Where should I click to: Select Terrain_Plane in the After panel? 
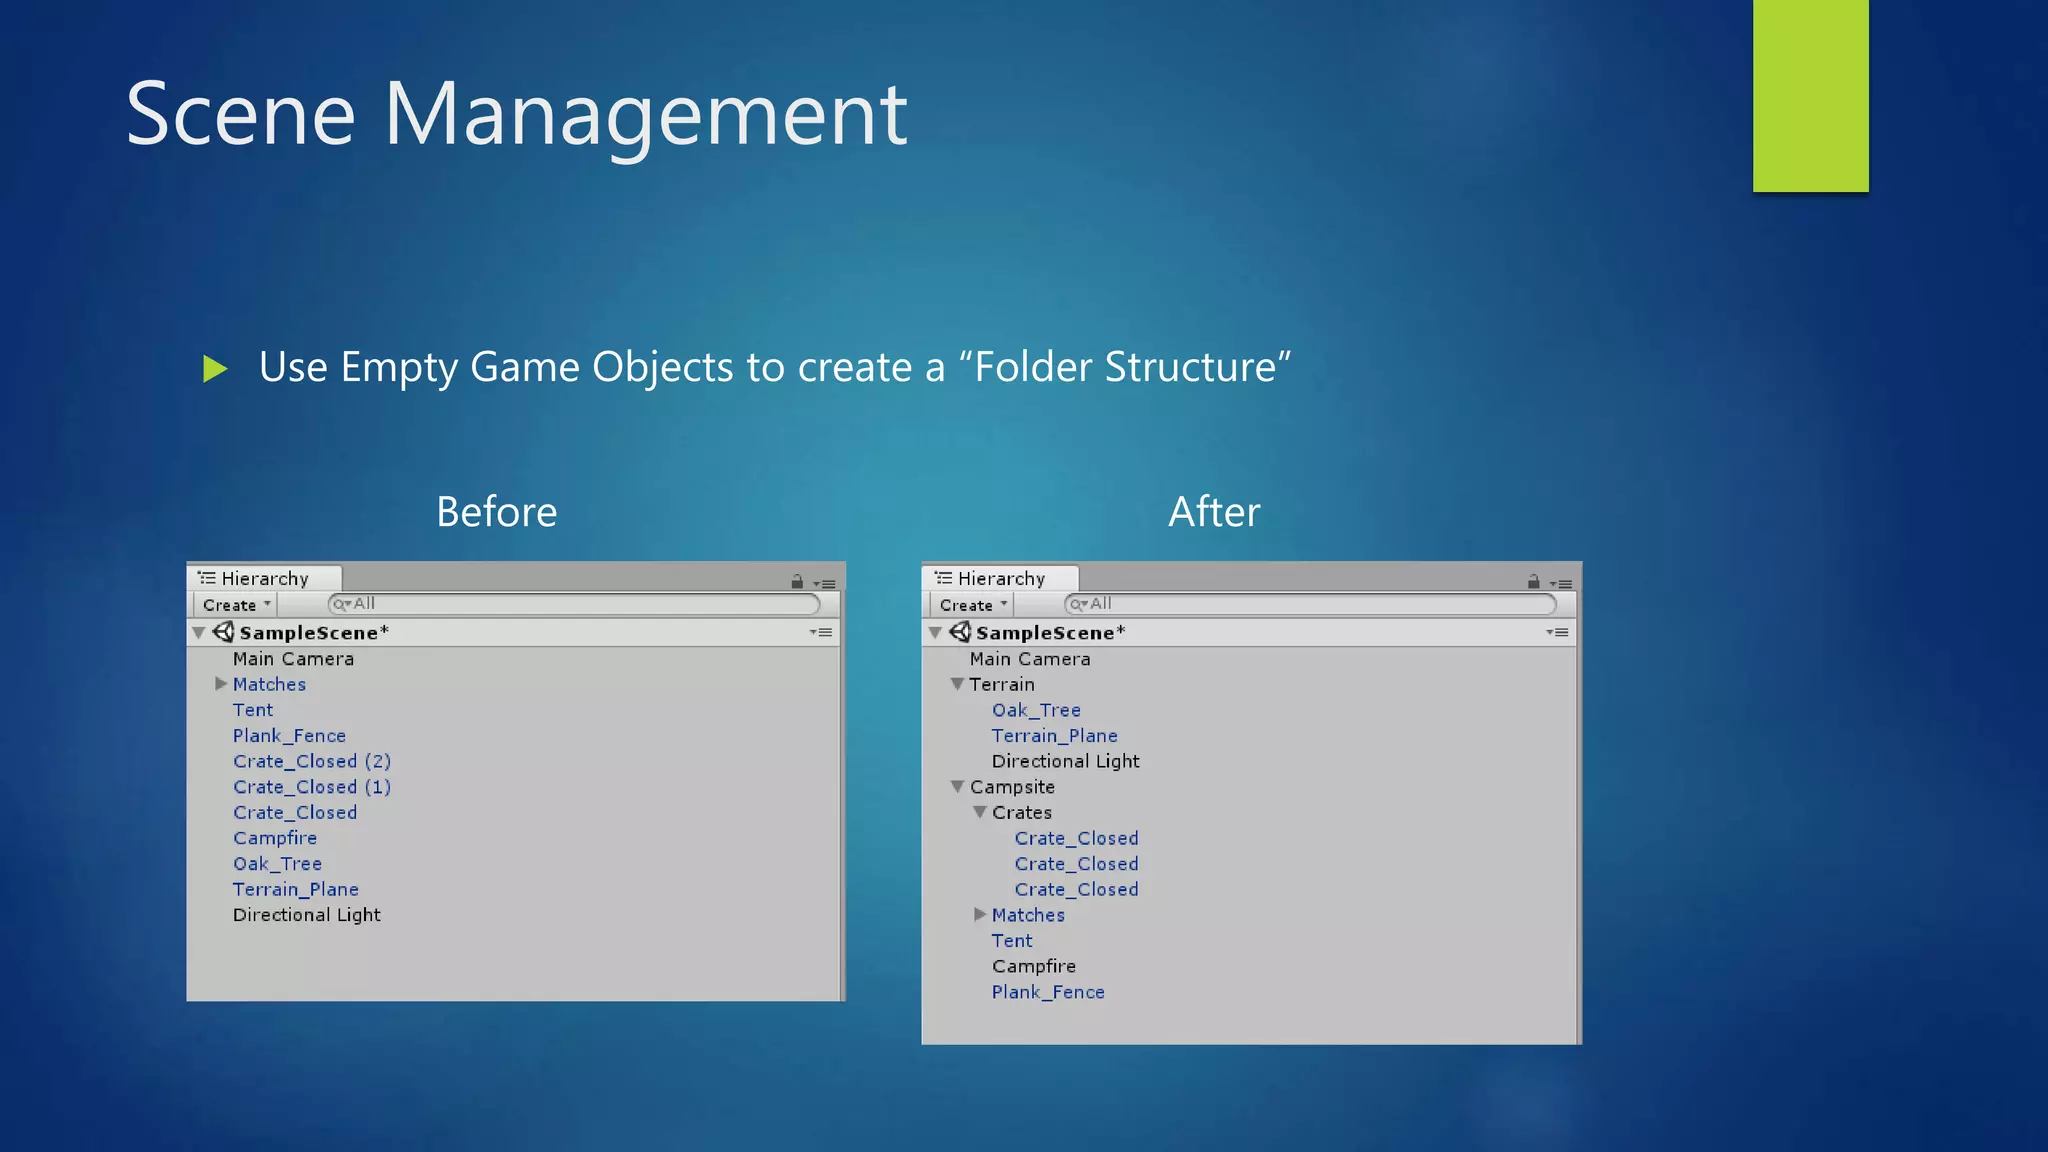pos(1054,736)
